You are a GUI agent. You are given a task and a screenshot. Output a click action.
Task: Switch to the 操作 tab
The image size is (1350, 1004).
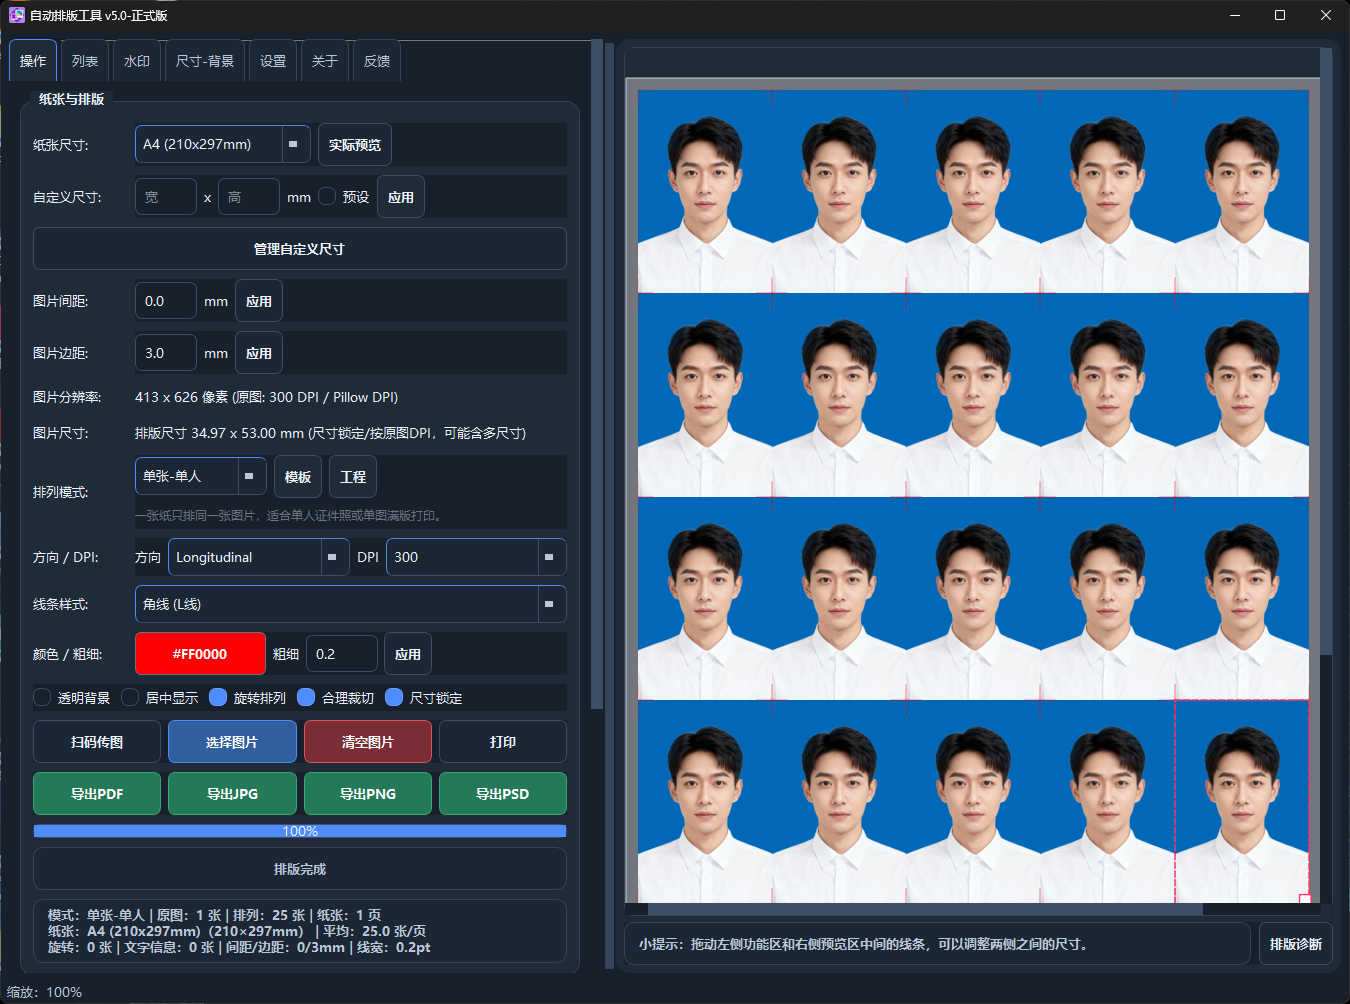(33, 61)
